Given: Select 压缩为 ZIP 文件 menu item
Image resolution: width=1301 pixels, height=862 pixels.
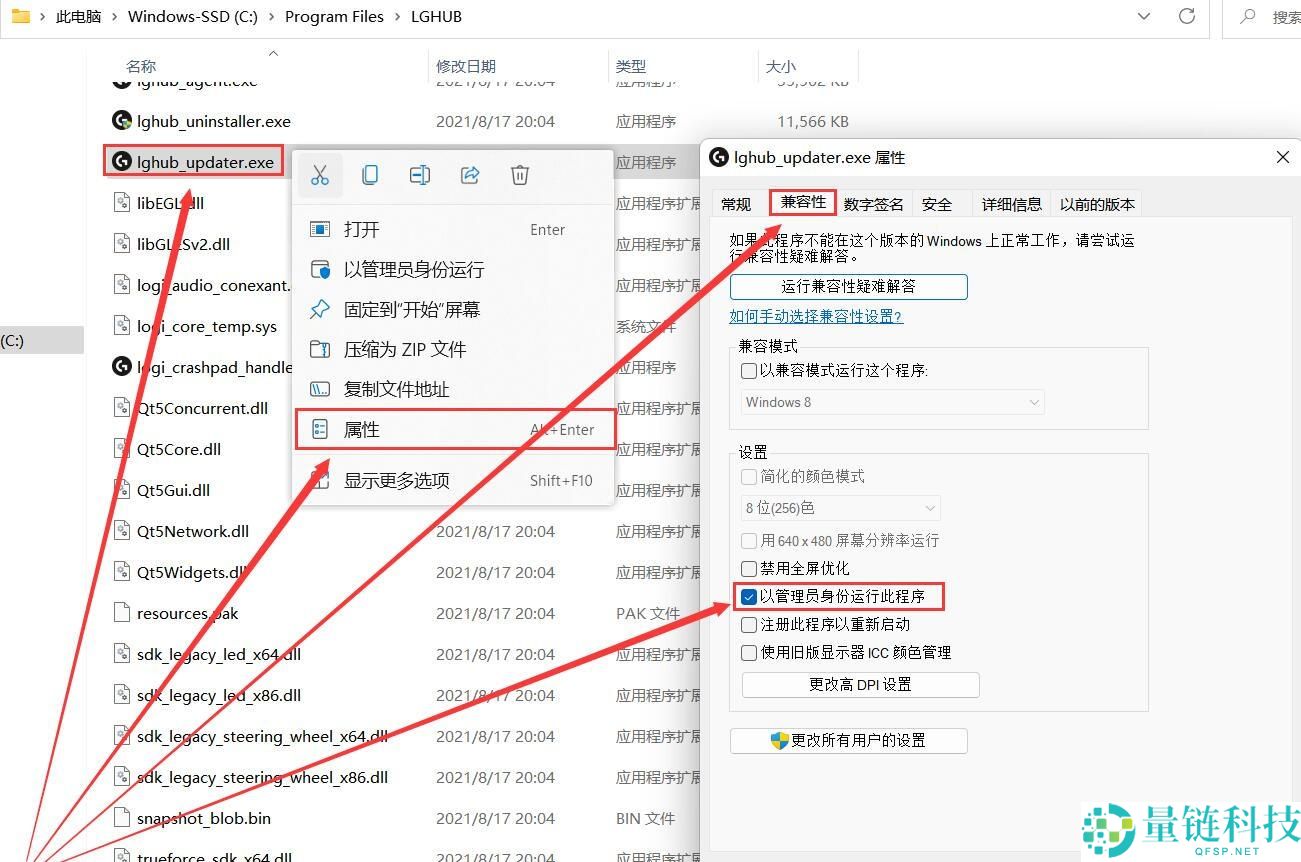Looking at the screenshot, I should (x=453, y=349).
